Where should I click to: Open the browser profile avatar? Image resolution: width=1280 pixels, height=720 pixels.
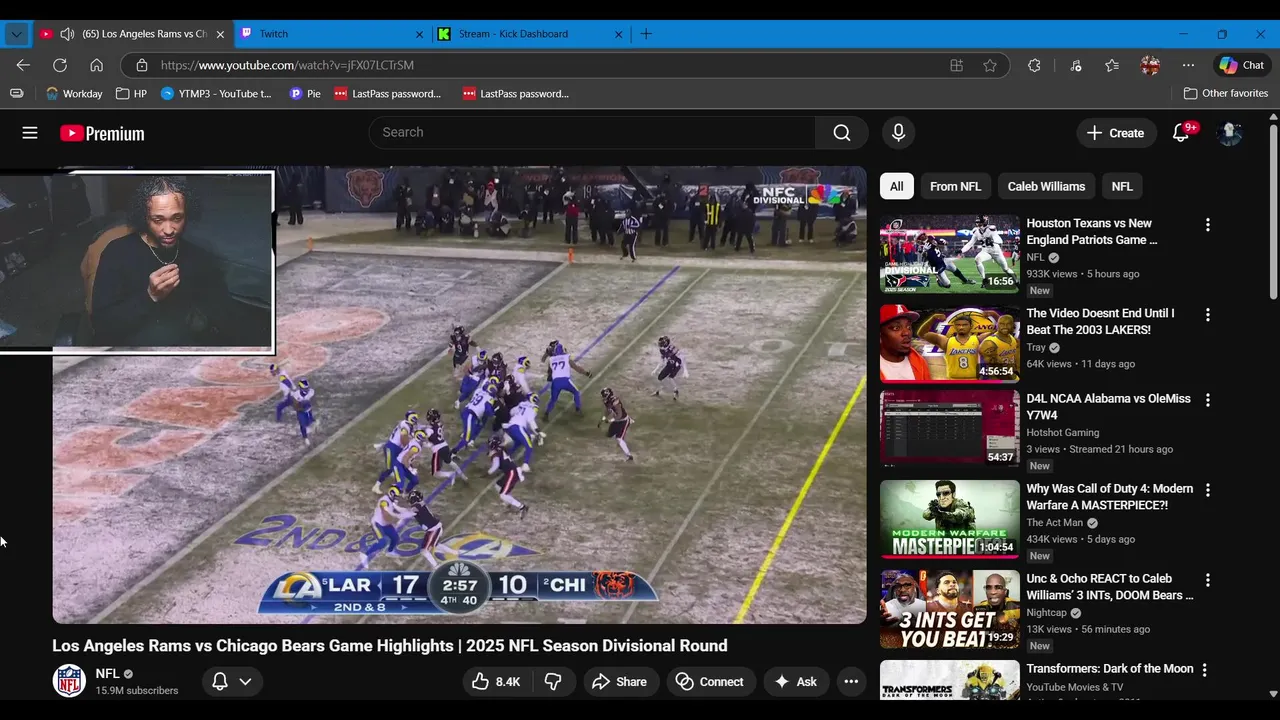[x=1150, y=65]
